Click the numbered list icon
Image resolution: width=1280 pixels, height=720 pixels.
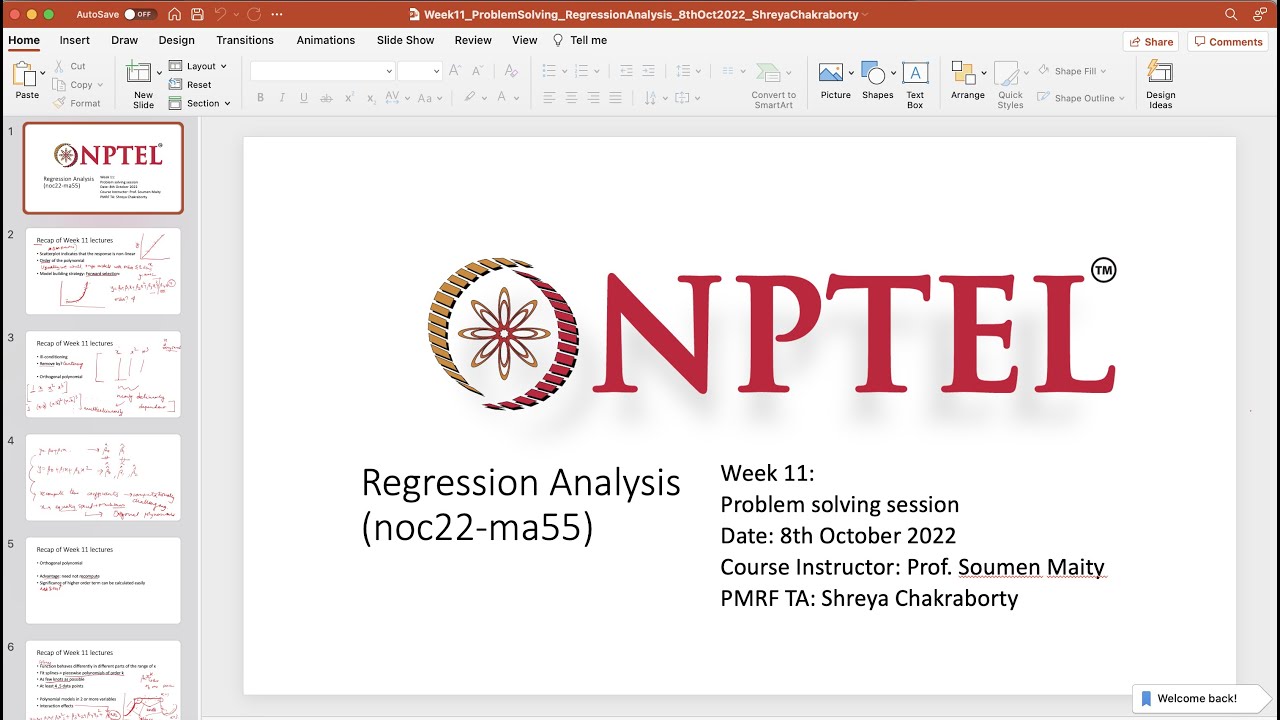(x=579, y=71)
